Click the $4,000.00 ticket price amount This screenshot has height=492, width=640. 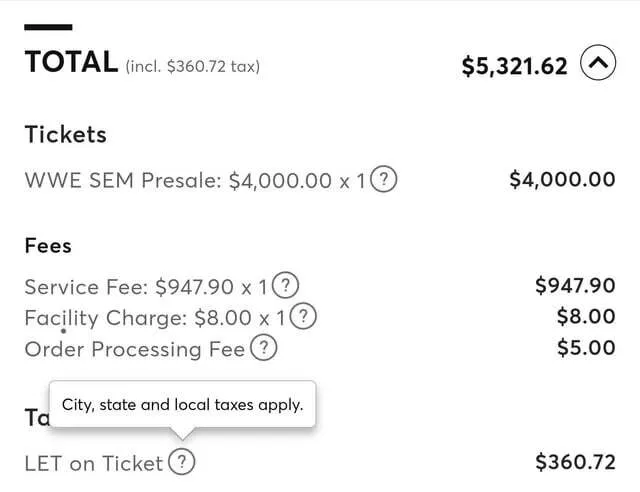pos(562,180)
